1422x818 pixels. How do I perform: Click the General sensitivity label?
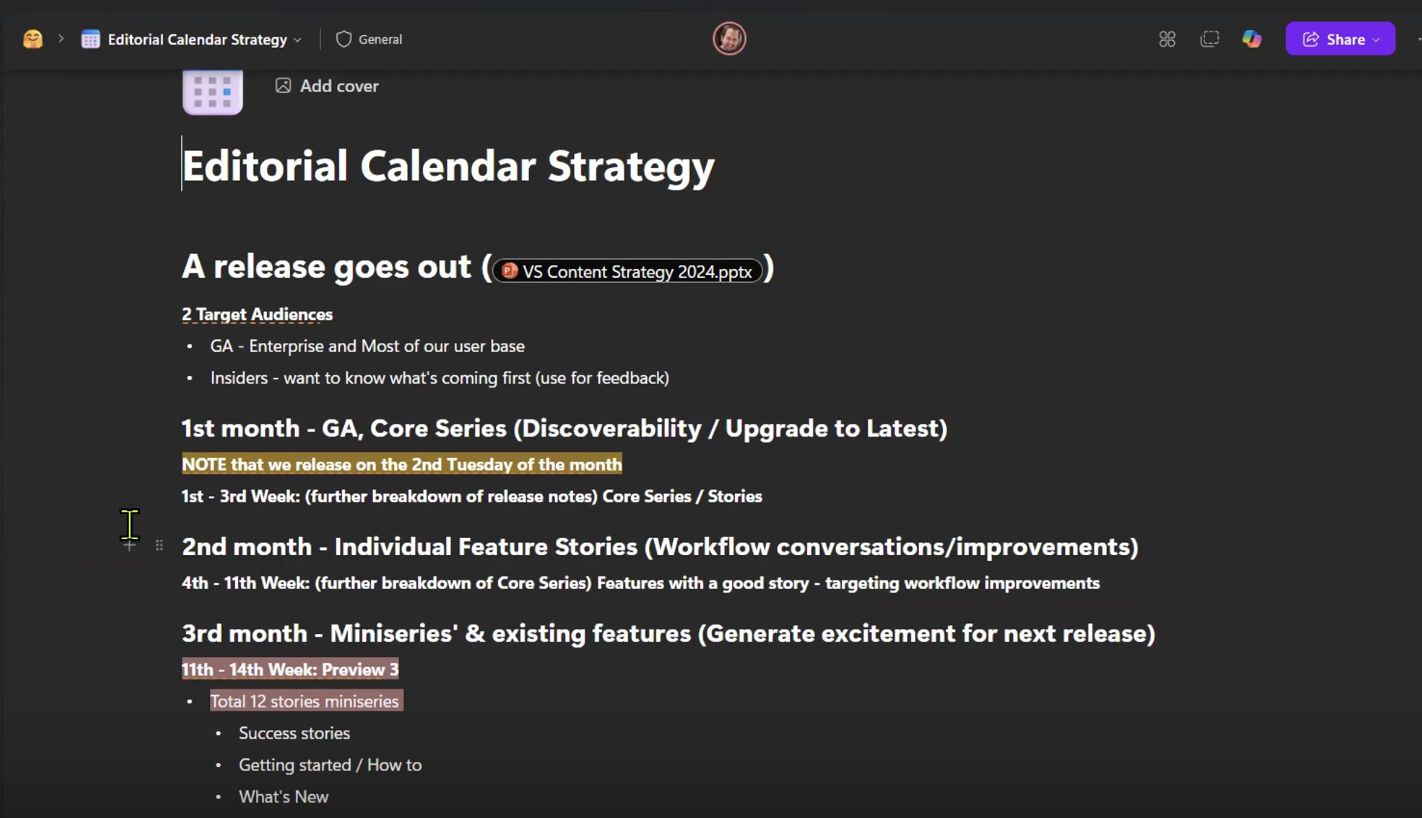click(x=369, y=39)
